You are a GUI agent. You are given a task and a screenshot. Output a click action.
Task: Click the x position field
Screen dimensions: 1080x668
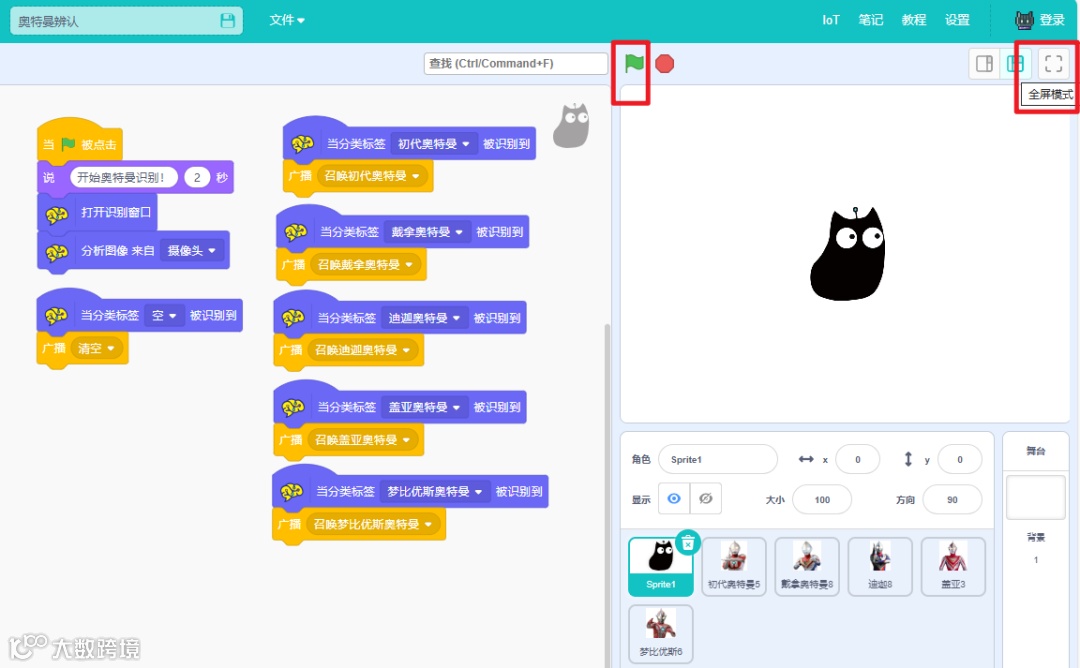pos(858,459)
